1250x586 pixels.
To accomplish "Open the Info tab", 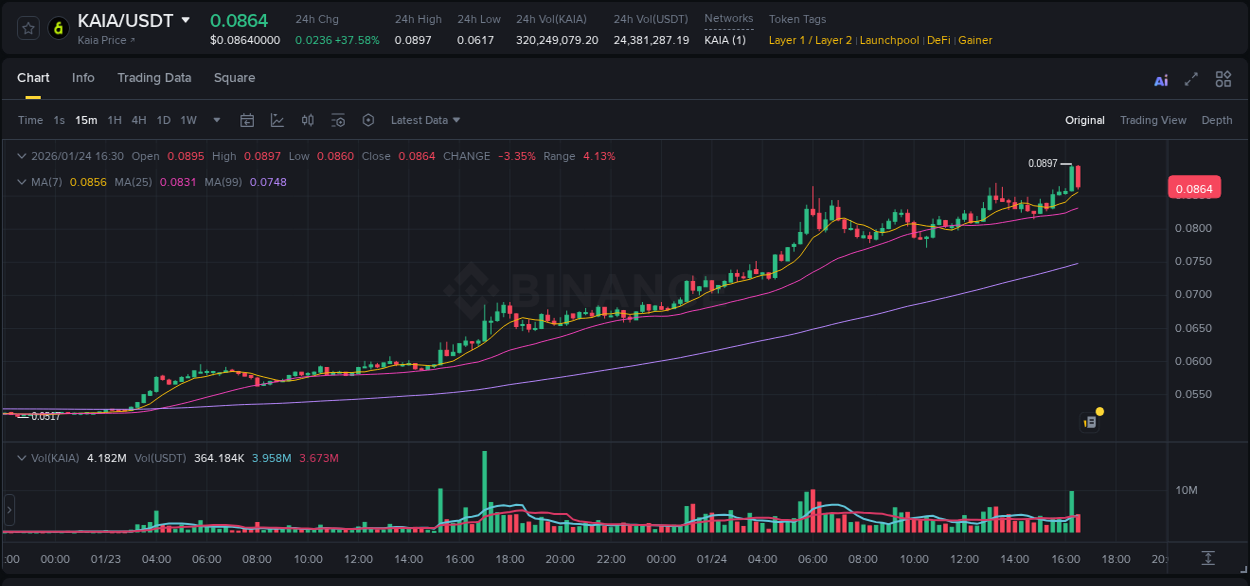I will [x=83, y=78].
